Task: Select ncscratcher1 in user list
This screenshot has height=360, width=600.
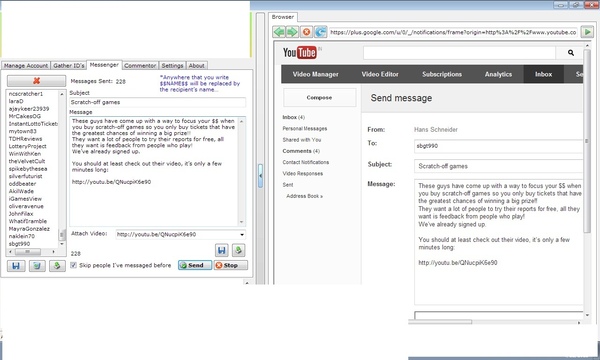Action: tap(26, 94)
